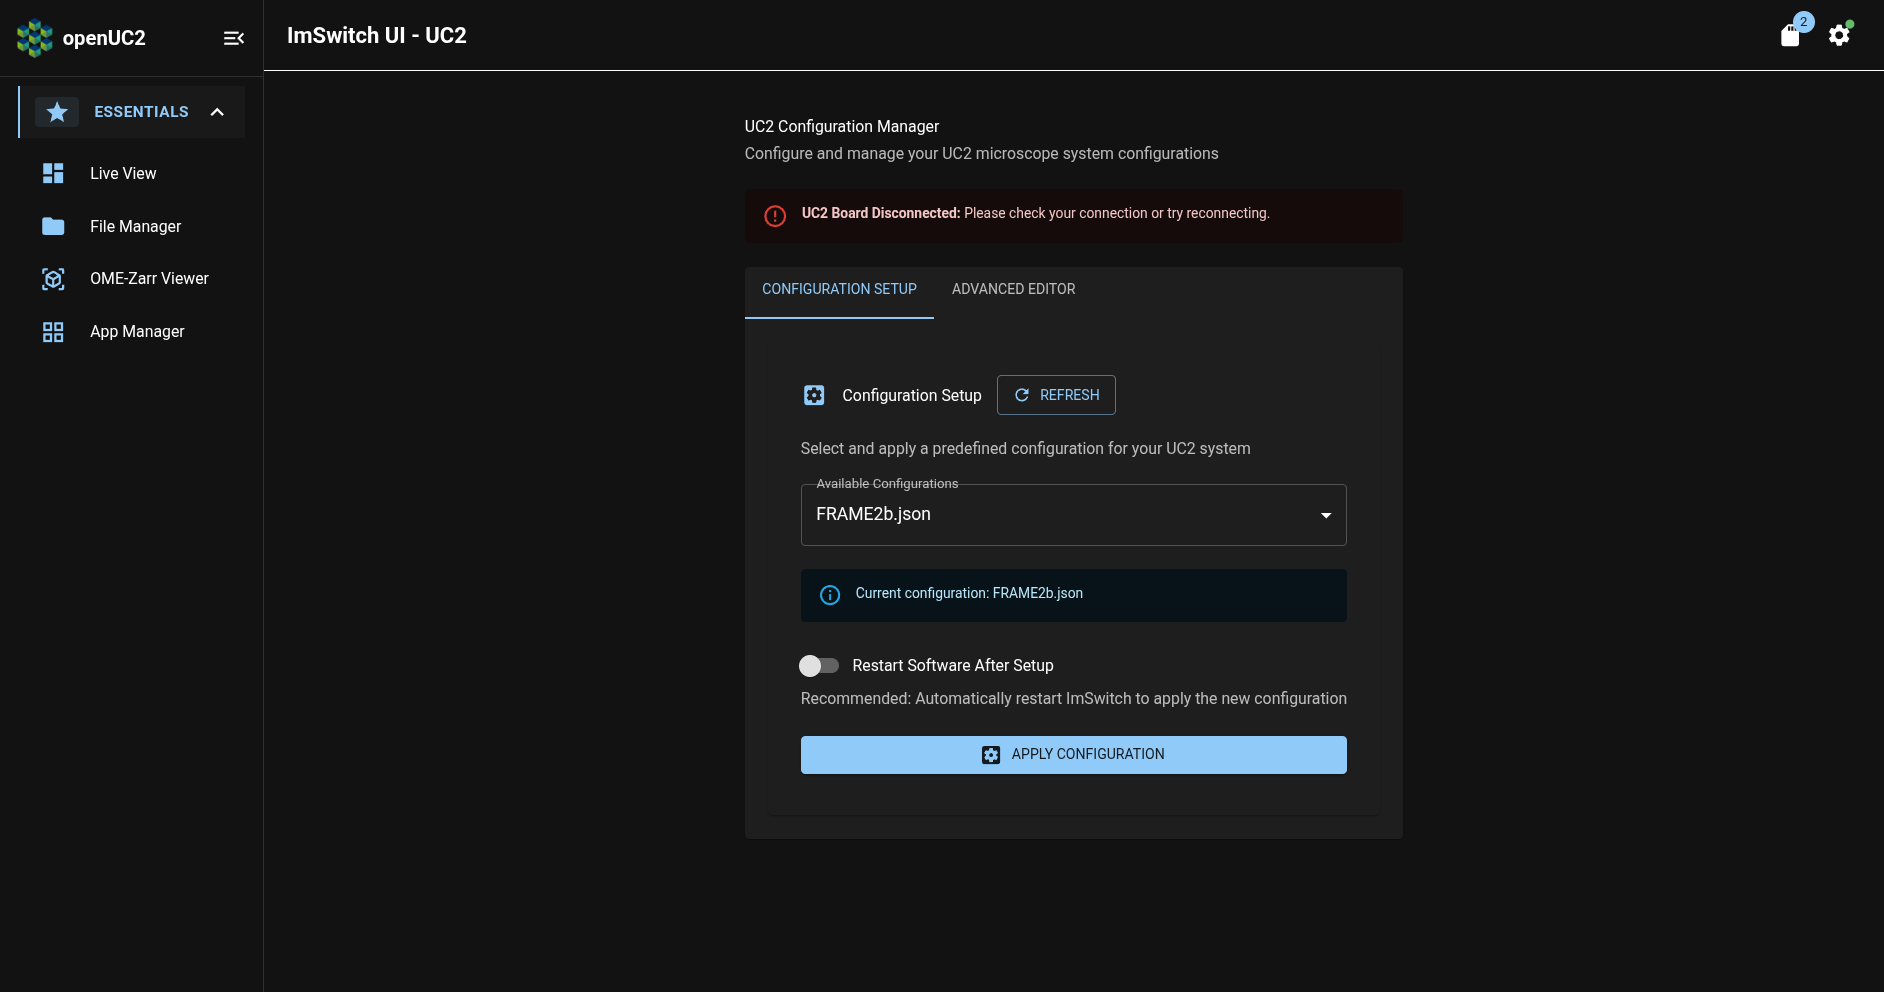Select the Configuration Setup tab
The height and width of the screenshot is (992, 1884).
click(x=839, y=289)
